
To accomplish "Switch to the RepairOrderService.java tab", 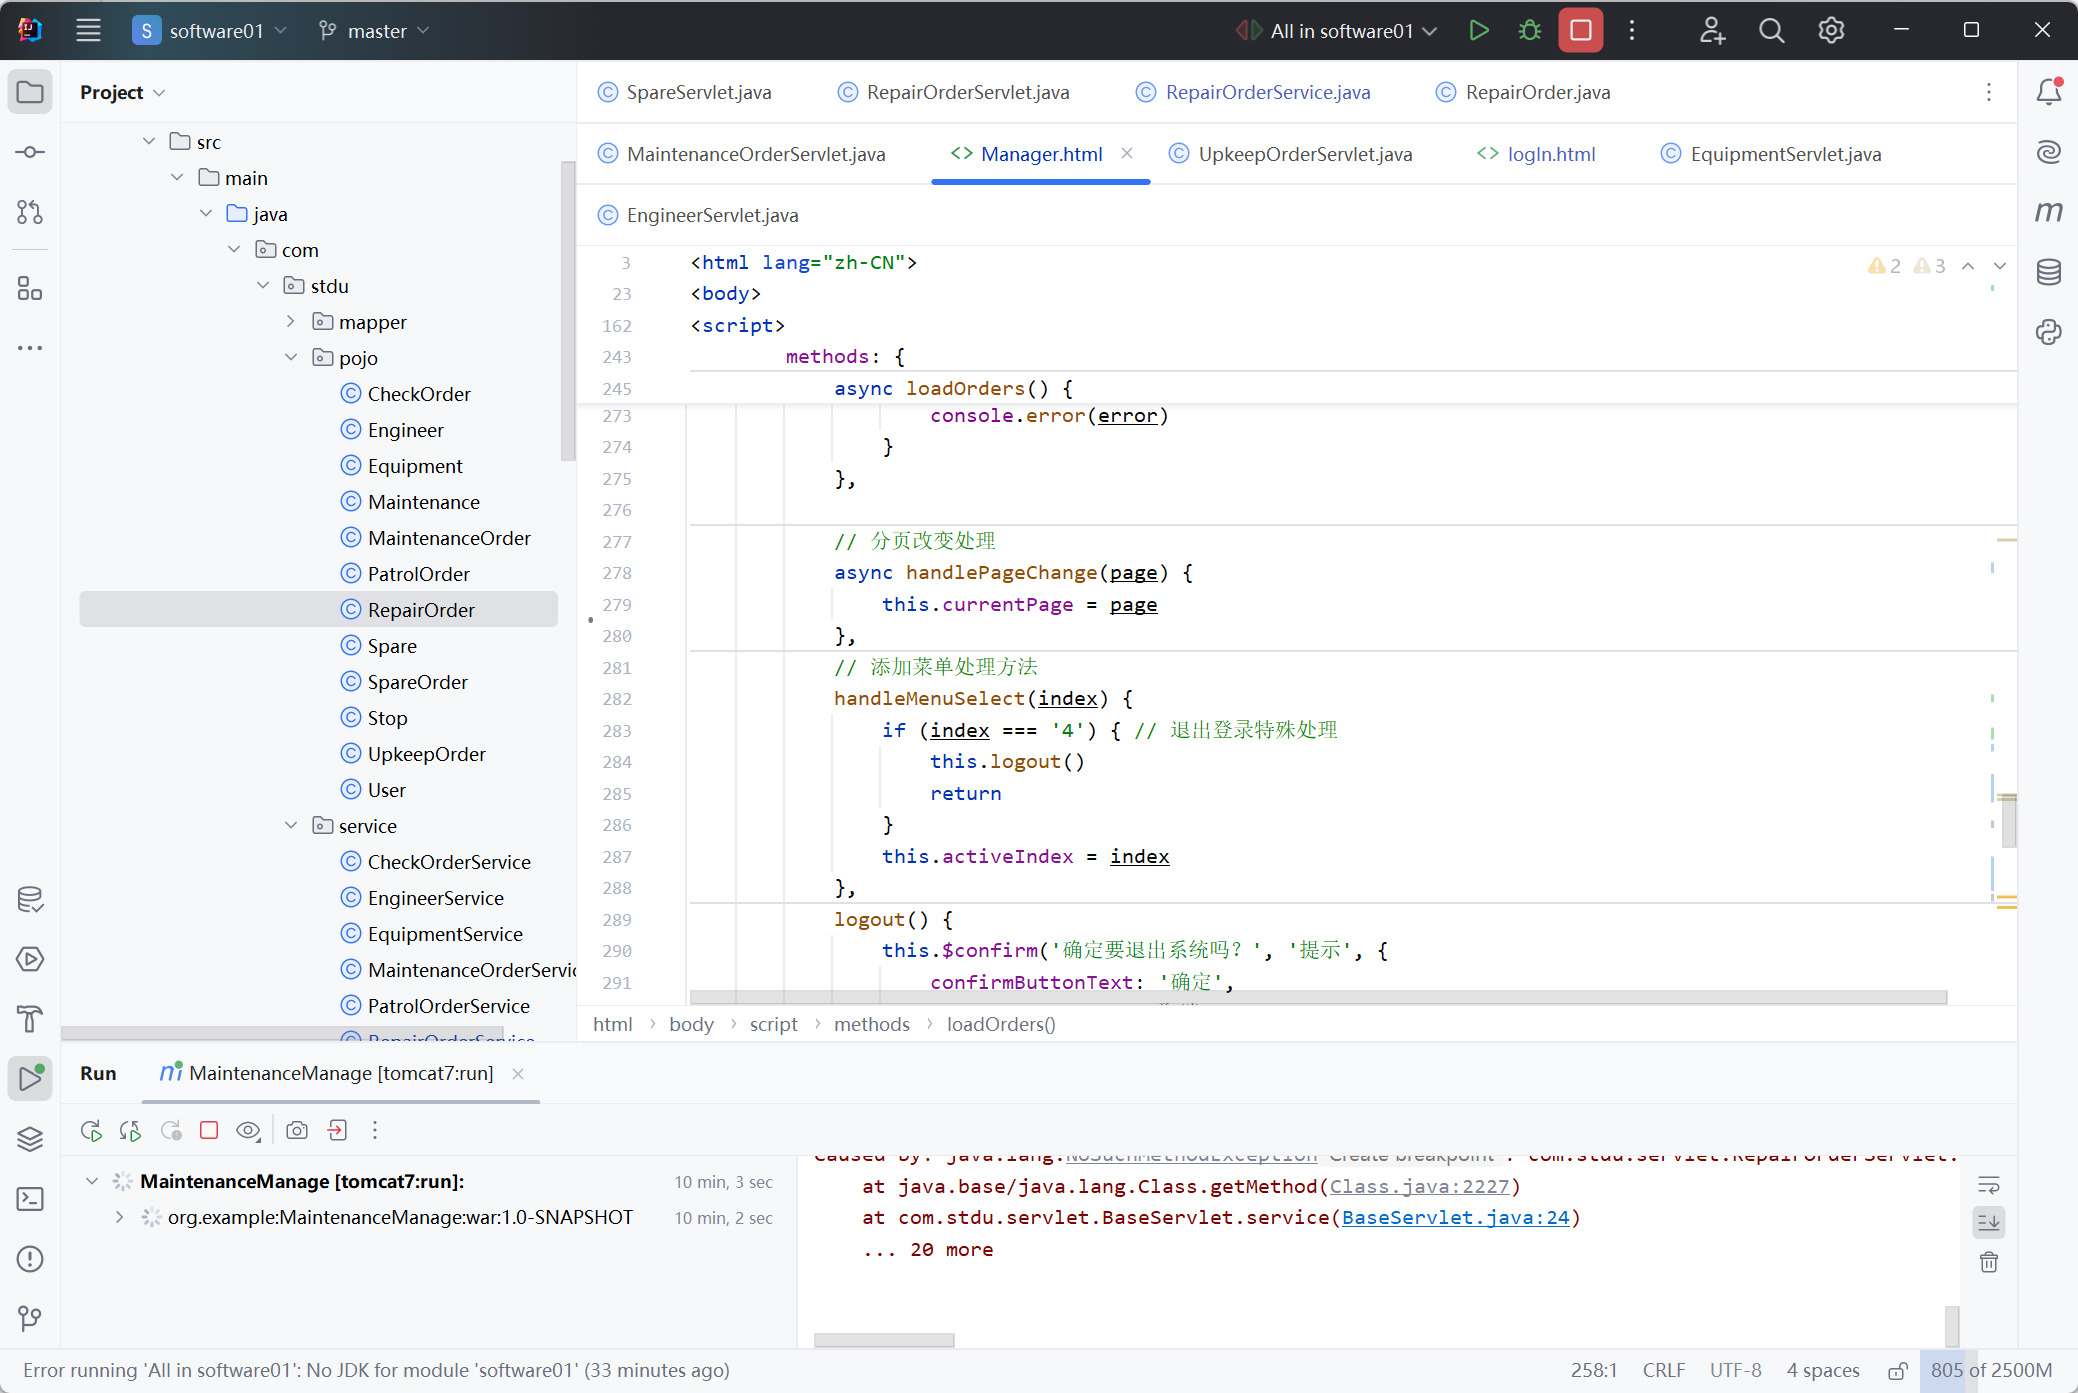I will coord(1267,92).
